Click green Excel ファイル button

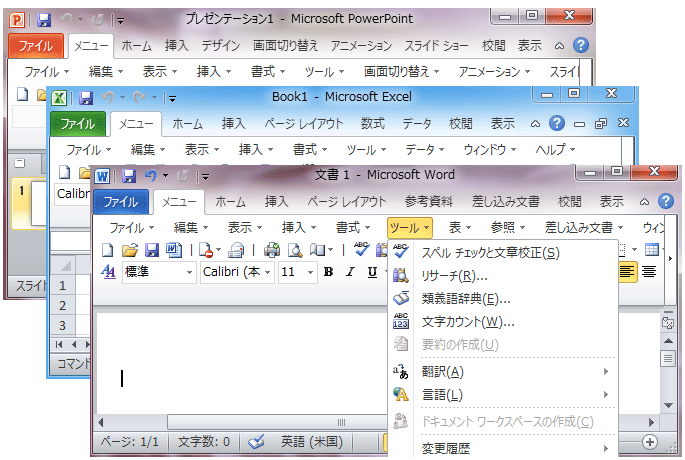[78, 124]
